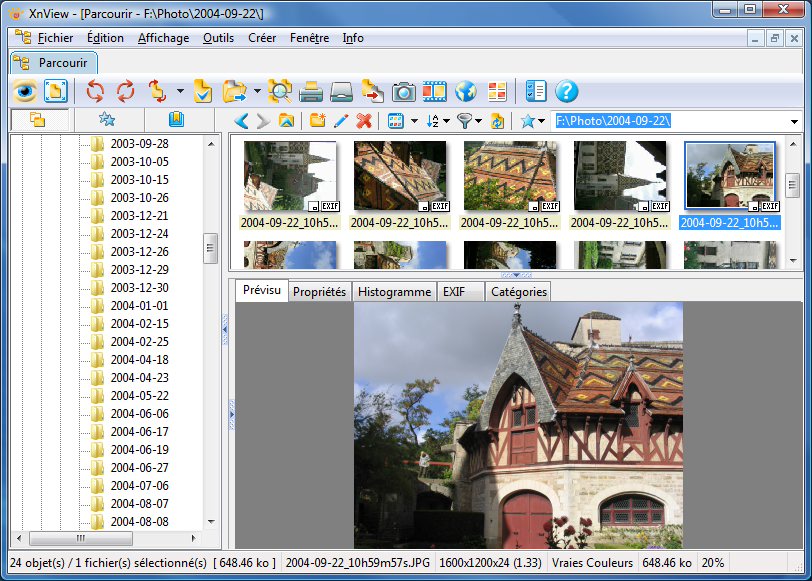
Task: Open the slideshow filmstrip tool
Action: click(x=434, y=92)
